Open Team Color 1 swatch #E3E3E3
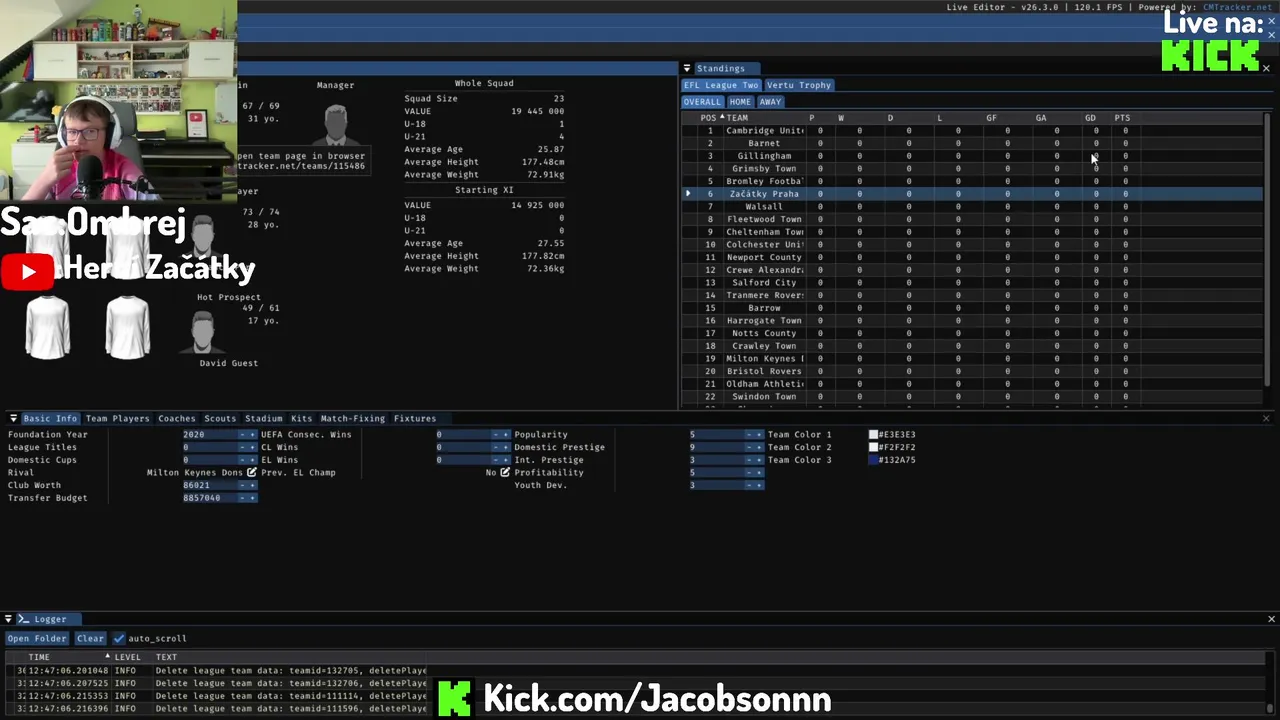This screenshot has height=720, width=1280. [873, 434]
